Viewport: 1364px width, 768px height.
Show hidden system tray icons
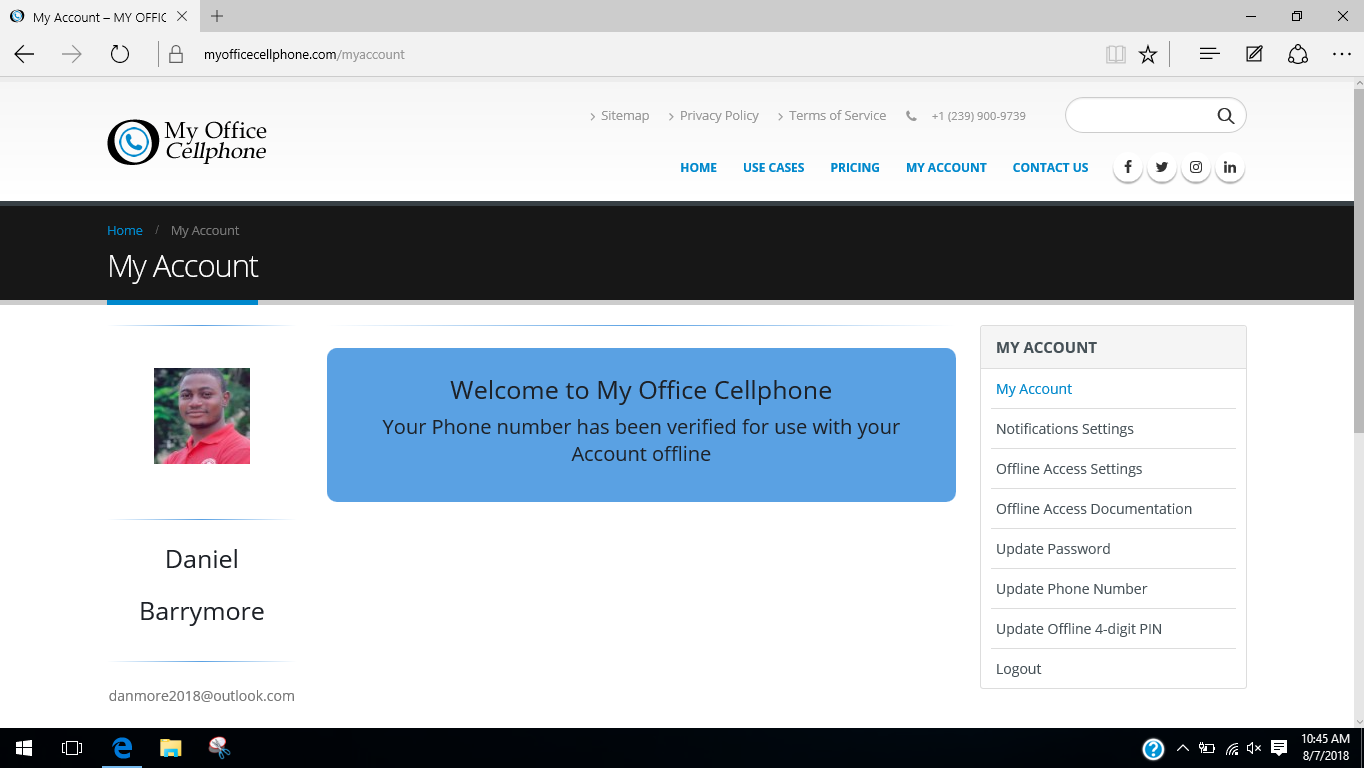pyautogui.click(x=1182, y=748)
